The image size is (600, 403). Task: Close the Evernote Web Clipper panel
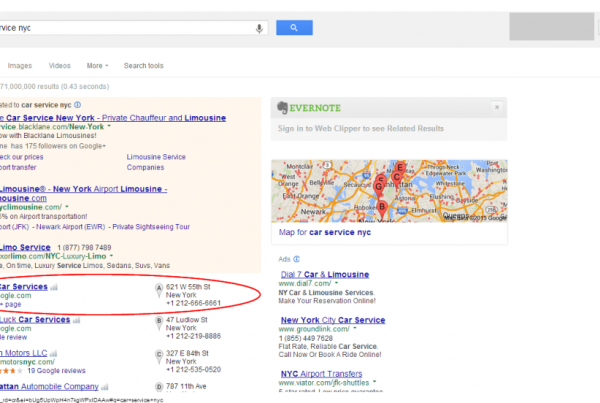pos(497,107)
